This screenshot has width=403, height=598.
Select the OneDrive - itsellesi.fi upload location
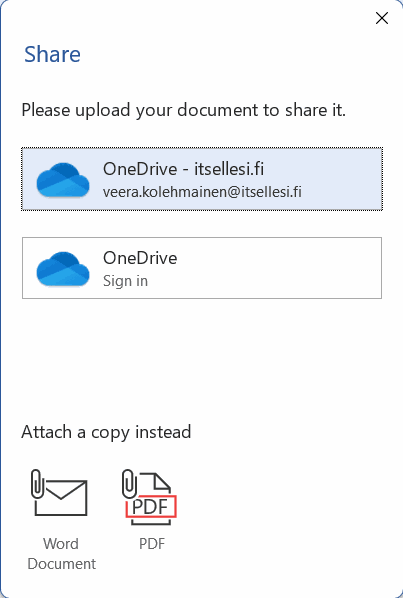coord(202,179)
